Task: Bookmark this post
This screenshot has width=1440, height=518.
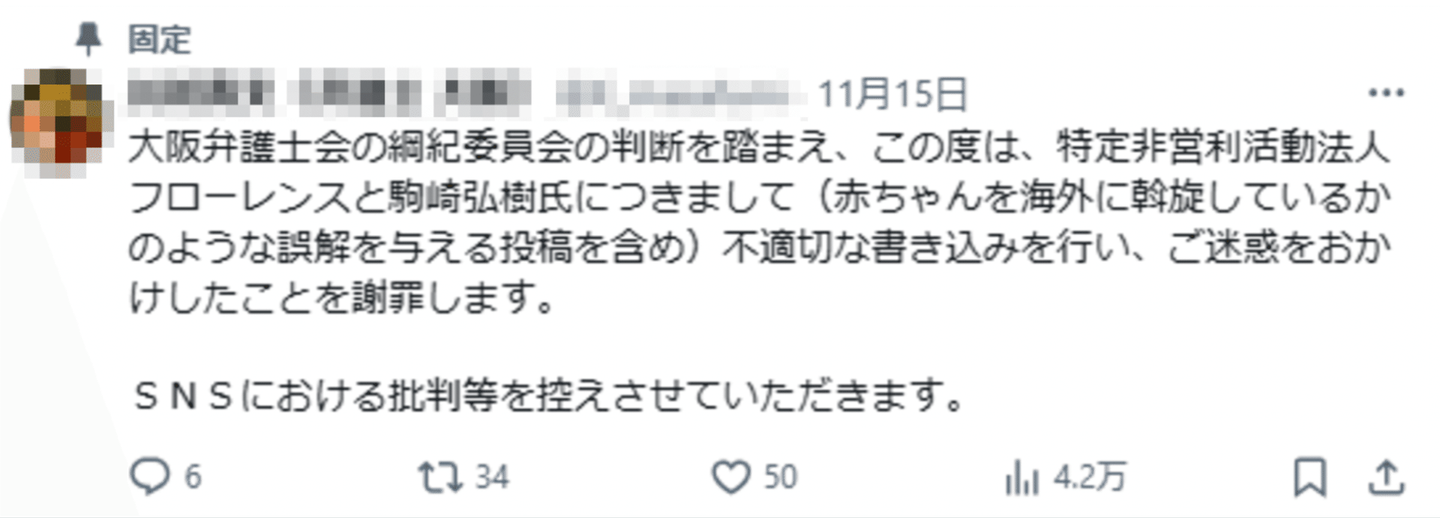Action: coord(1309,478)
